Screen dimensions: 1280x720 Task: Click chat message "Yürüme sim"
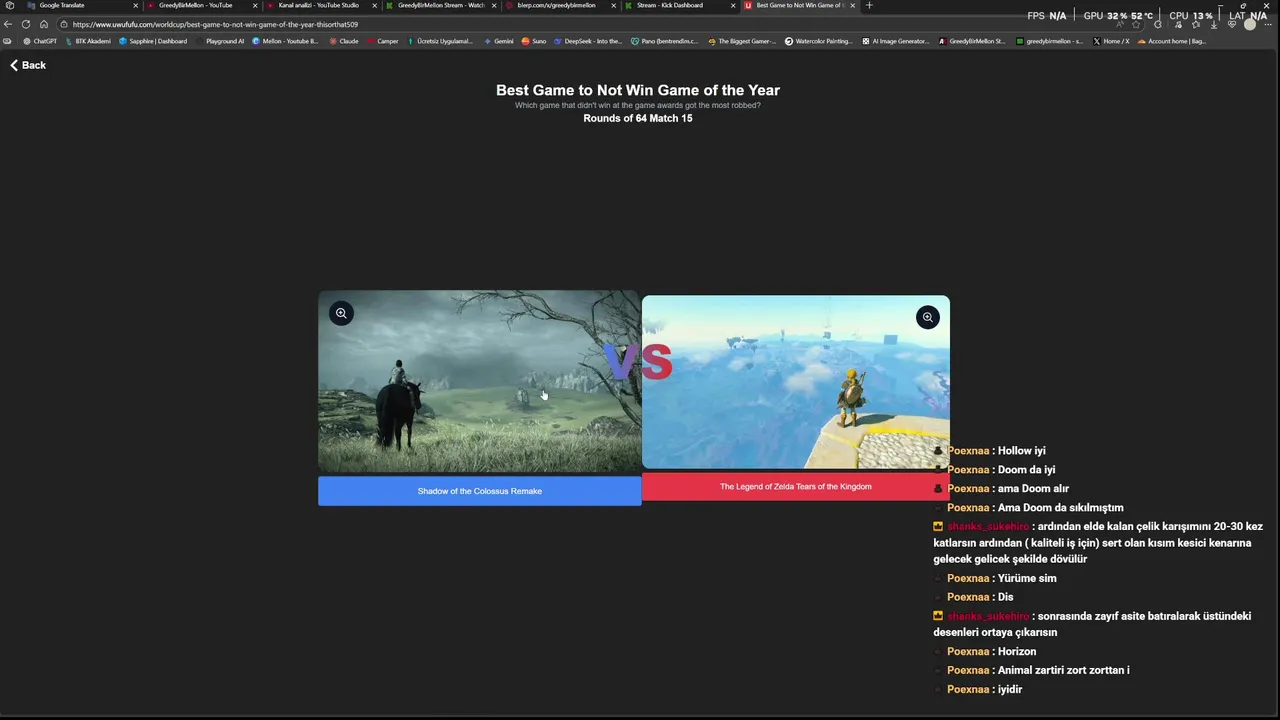pos(1027,578)
